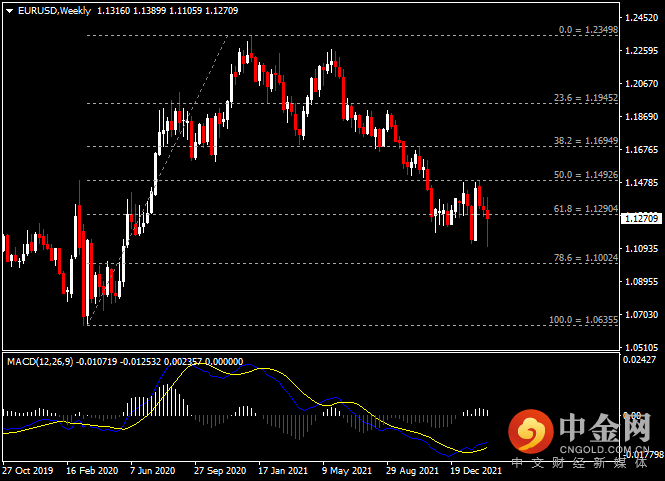Open the chart menu triangle beside EURUSD

(9, 11)
